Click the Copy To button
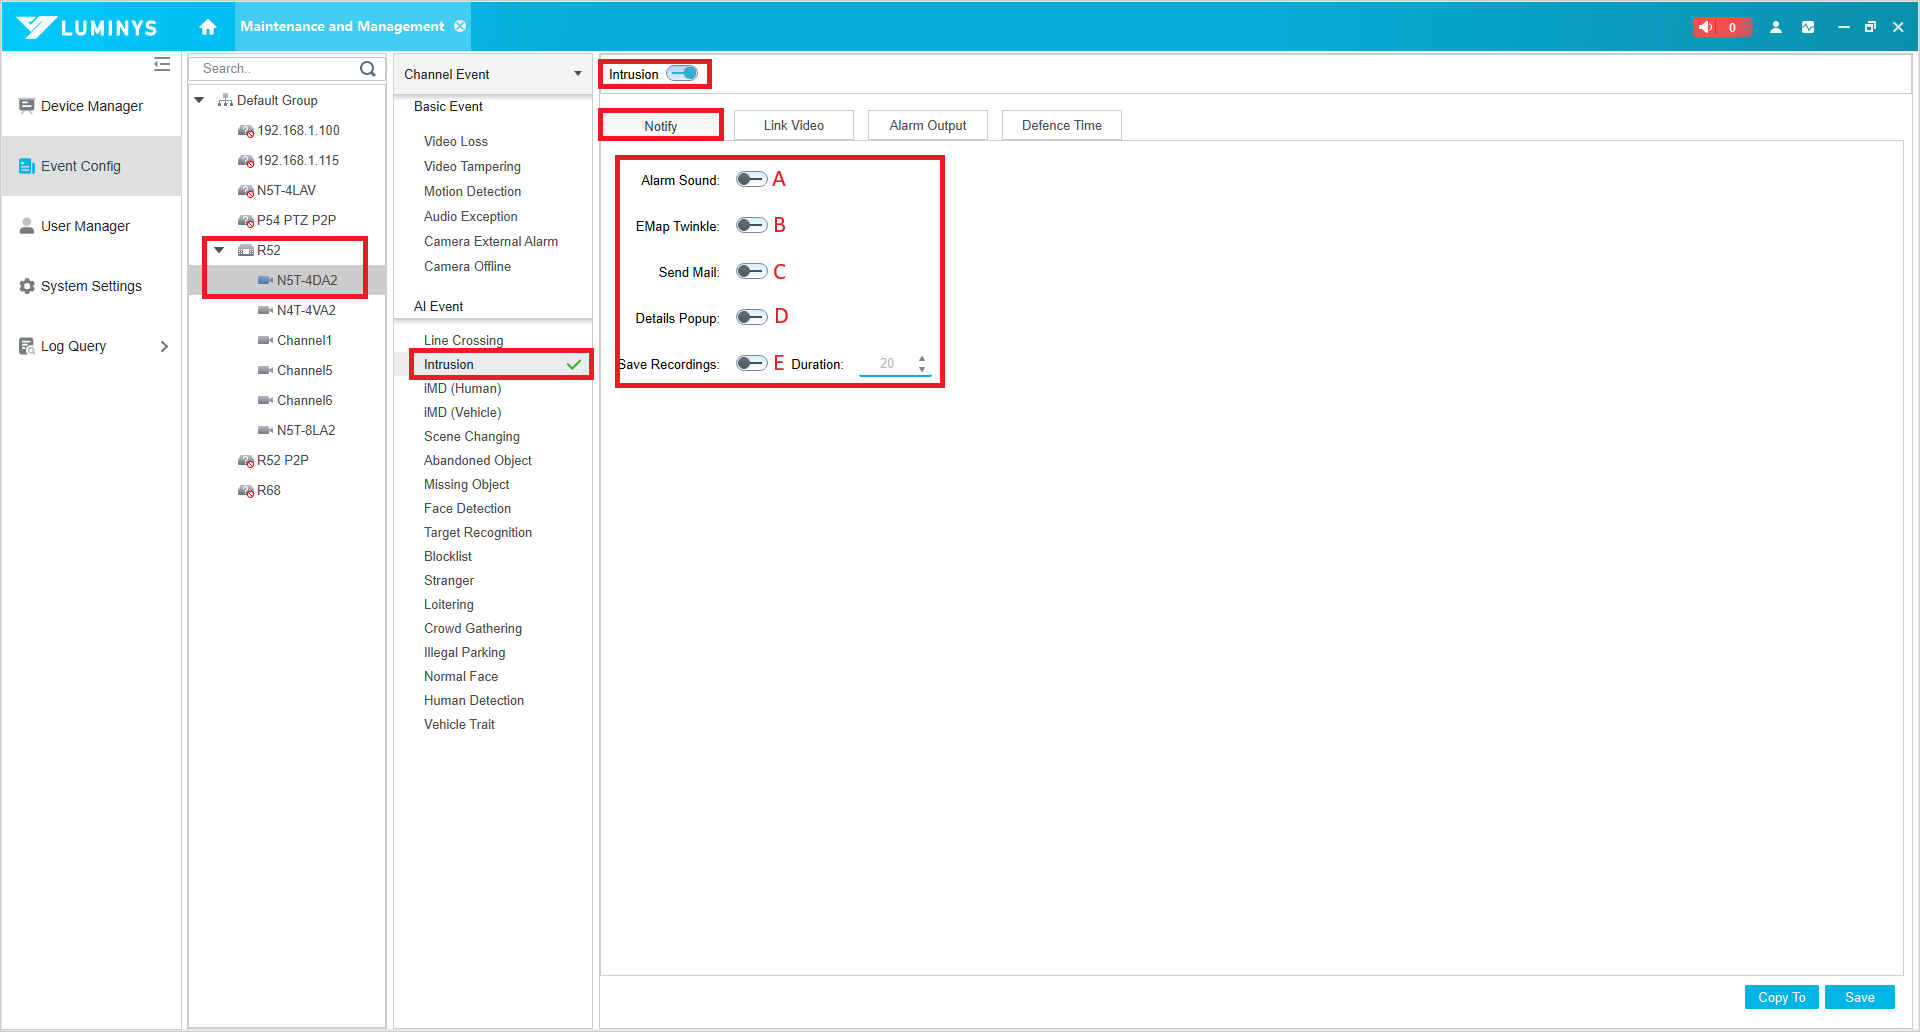The height and width of the screenshot is (1032, 1920). (1781, 997)
